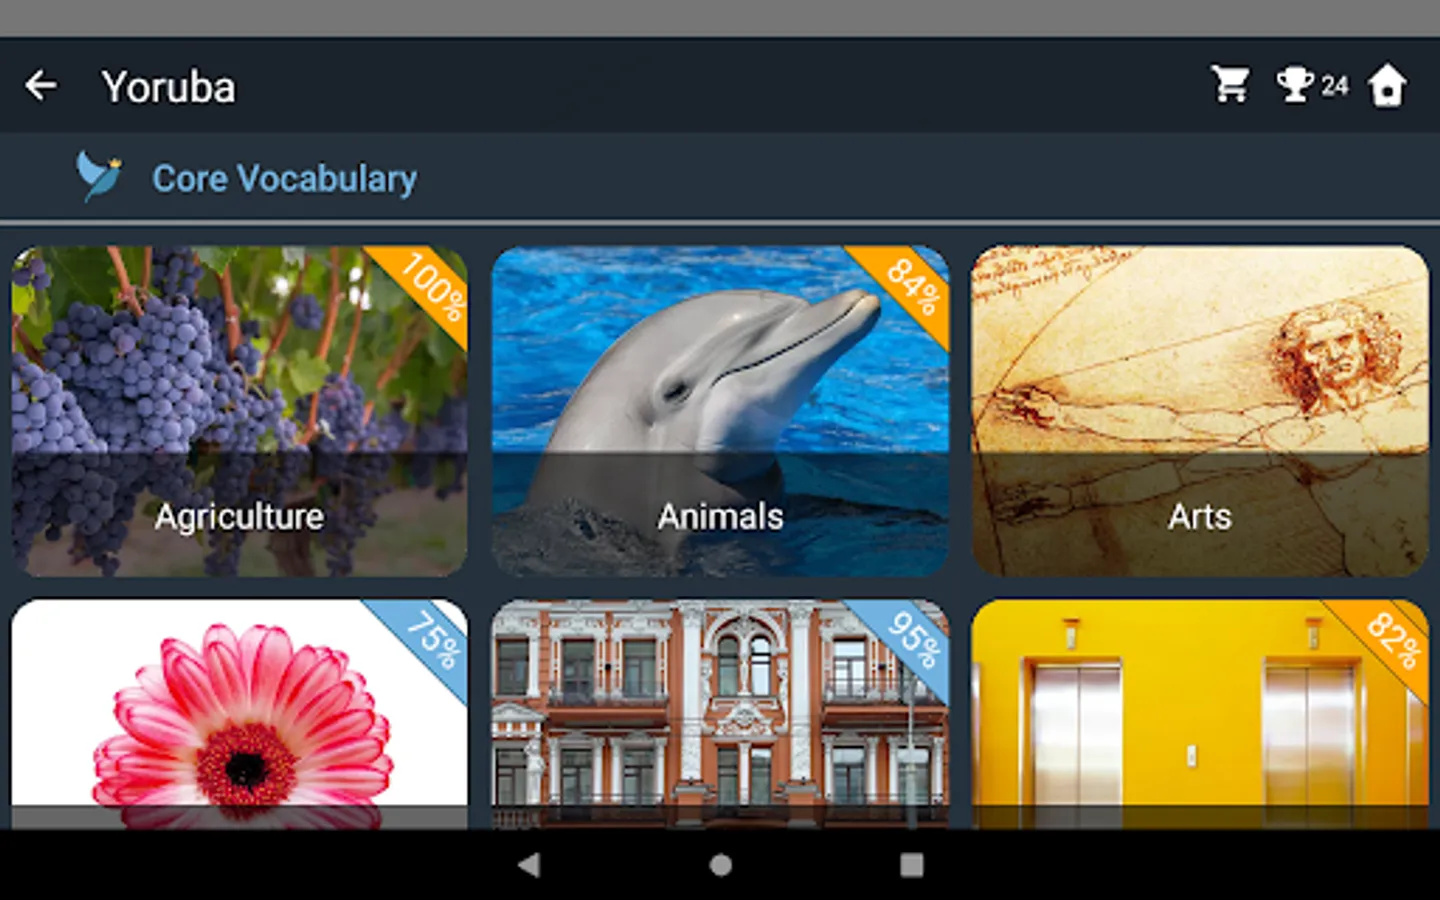Select the building facade category card
Image resolution: width=1440 pixels, height=900 pixels.
pos(720,714)
